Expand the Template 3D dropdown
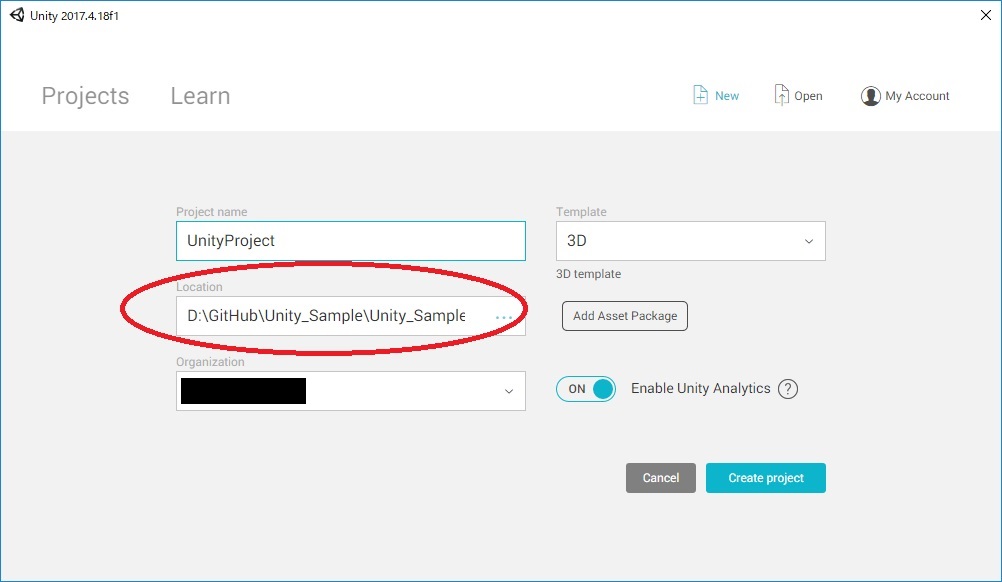Image resolution: width=1002 pixels, height=582 pixels. [691, 241]
